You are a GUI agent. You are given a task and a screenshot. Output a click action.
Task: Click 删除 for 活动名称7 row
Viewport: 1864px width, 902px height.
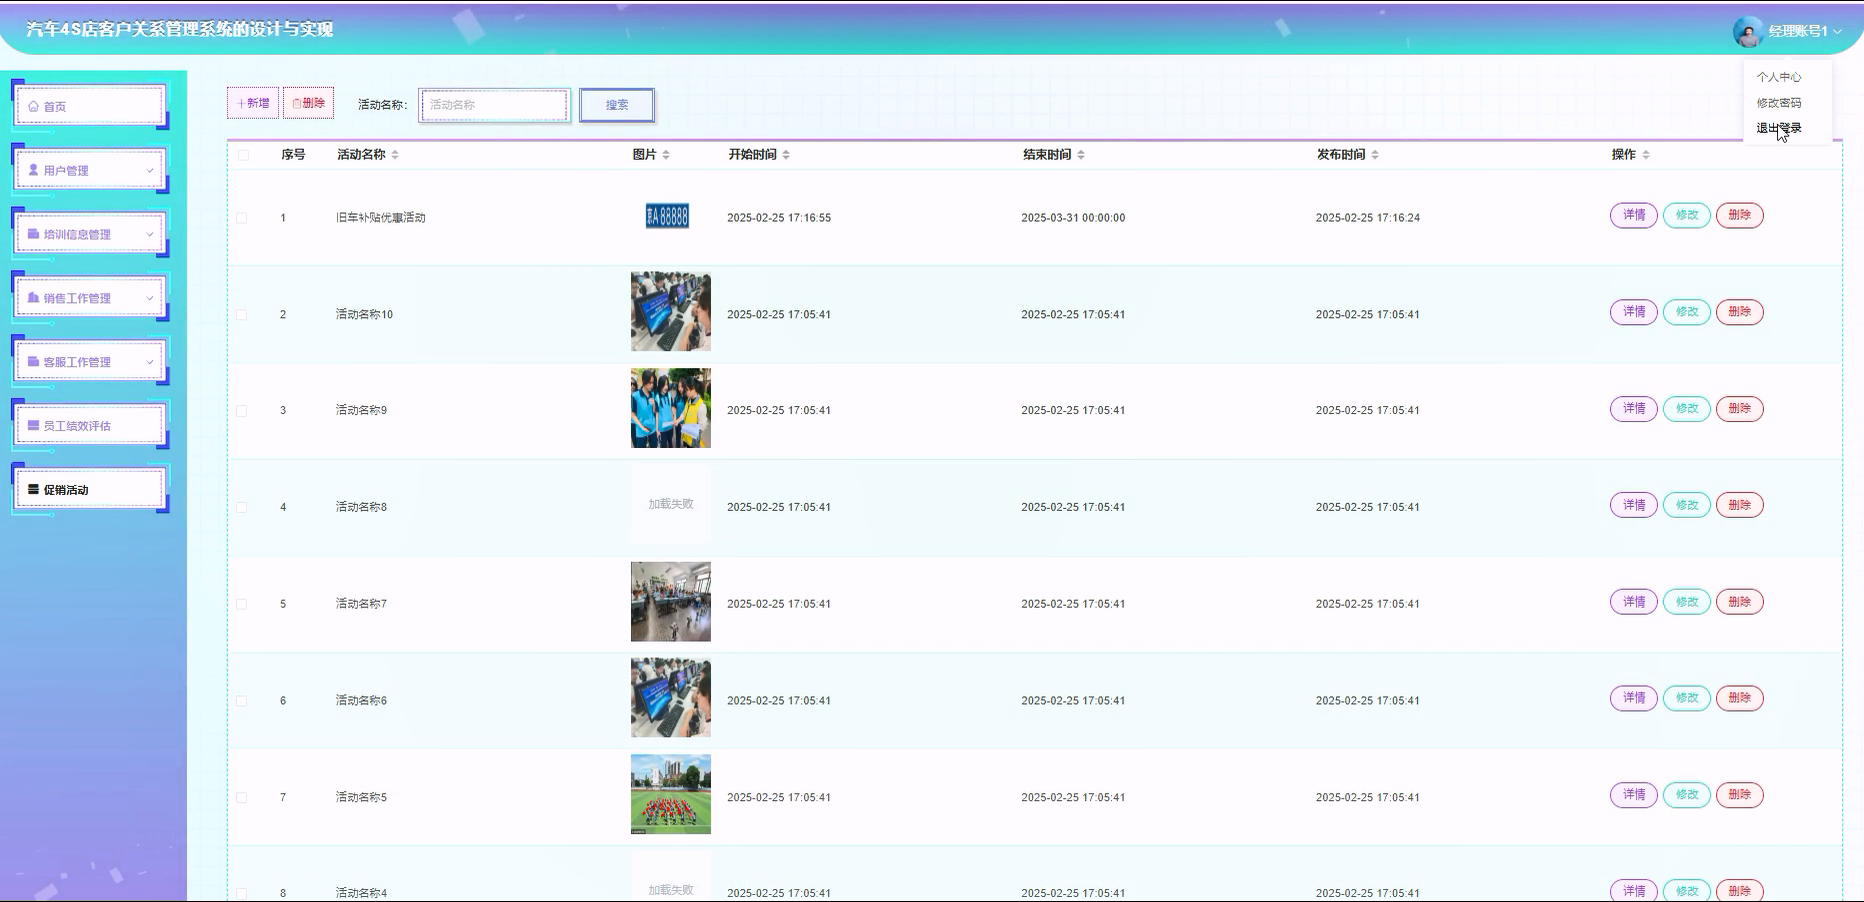click(1740, 602)
